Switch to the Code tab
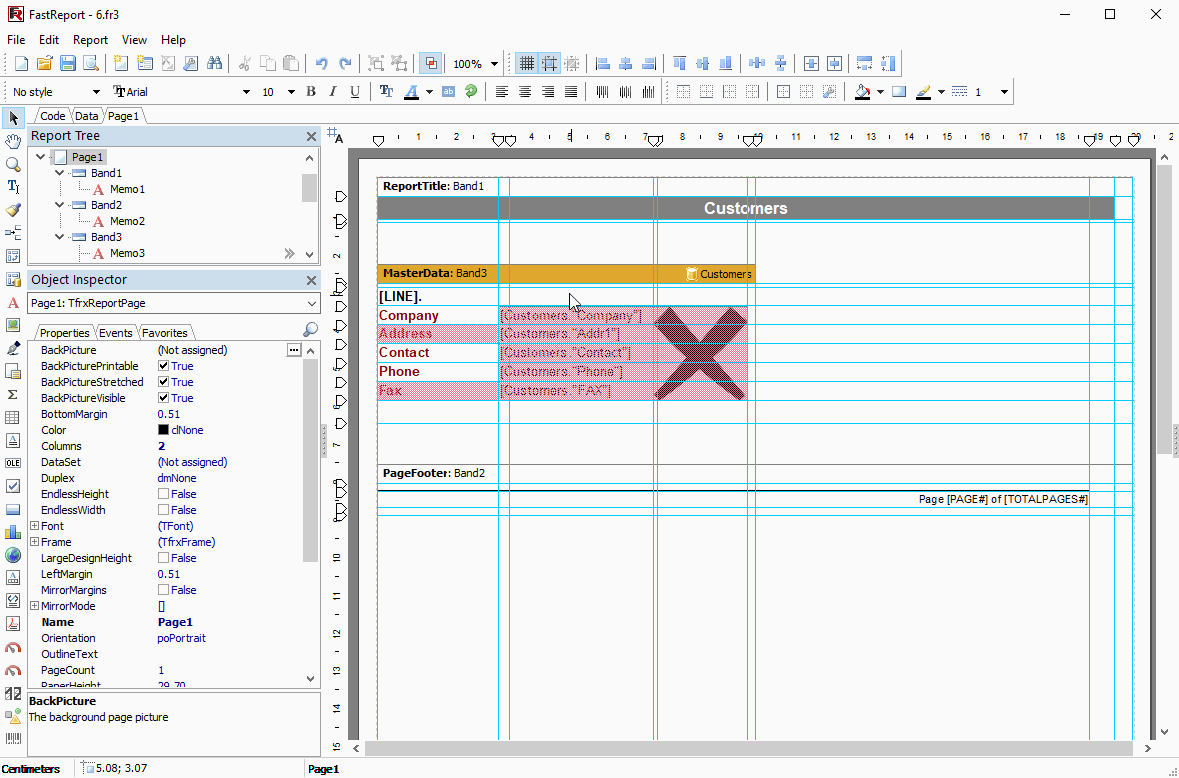This screenshot has height=778, width=1179. (52, 116)
